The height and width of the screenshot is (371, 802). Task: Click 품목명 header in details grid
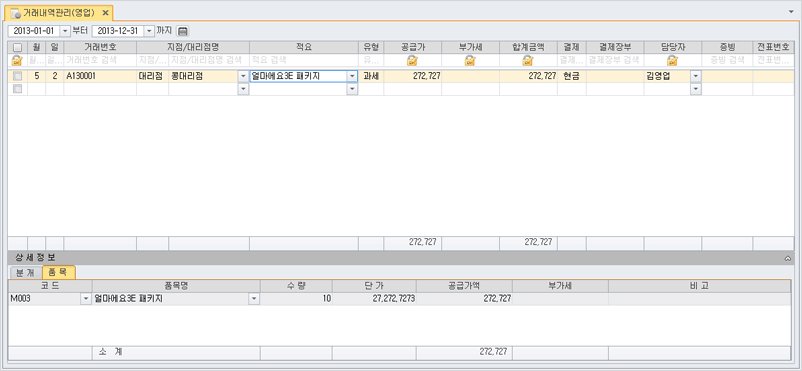176,286
